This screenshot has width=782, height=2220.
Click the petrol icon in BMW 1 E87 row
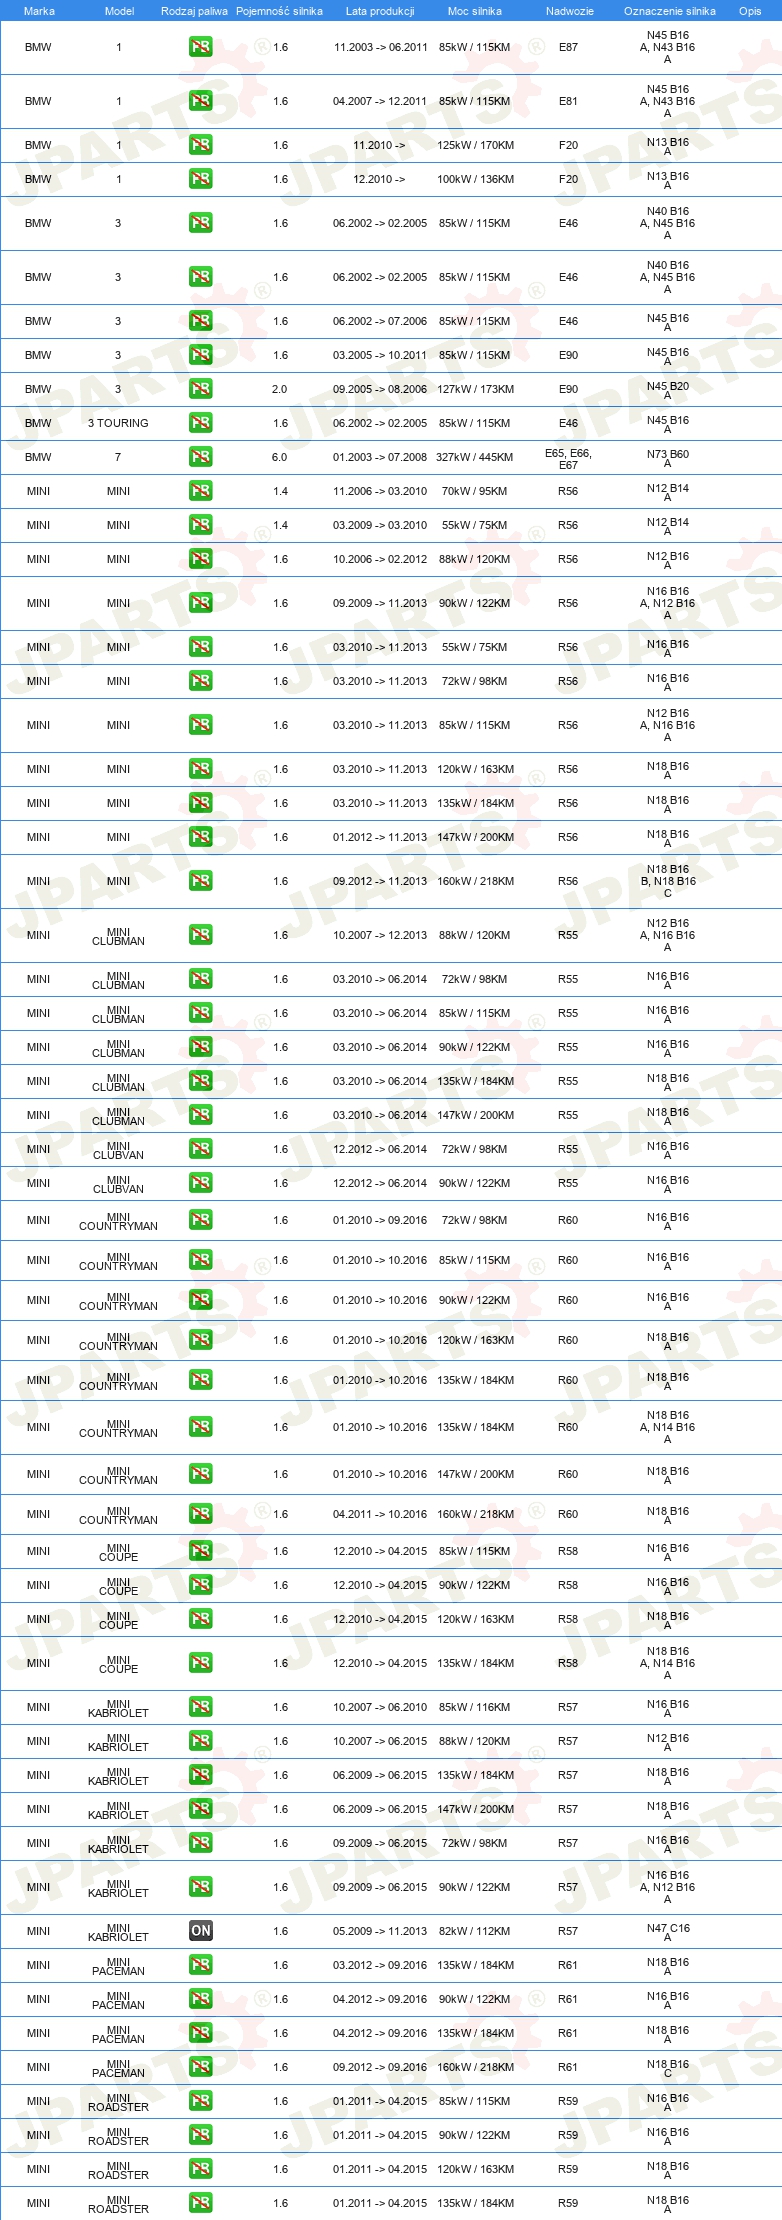pyautogui.click(x=200, y=47)
